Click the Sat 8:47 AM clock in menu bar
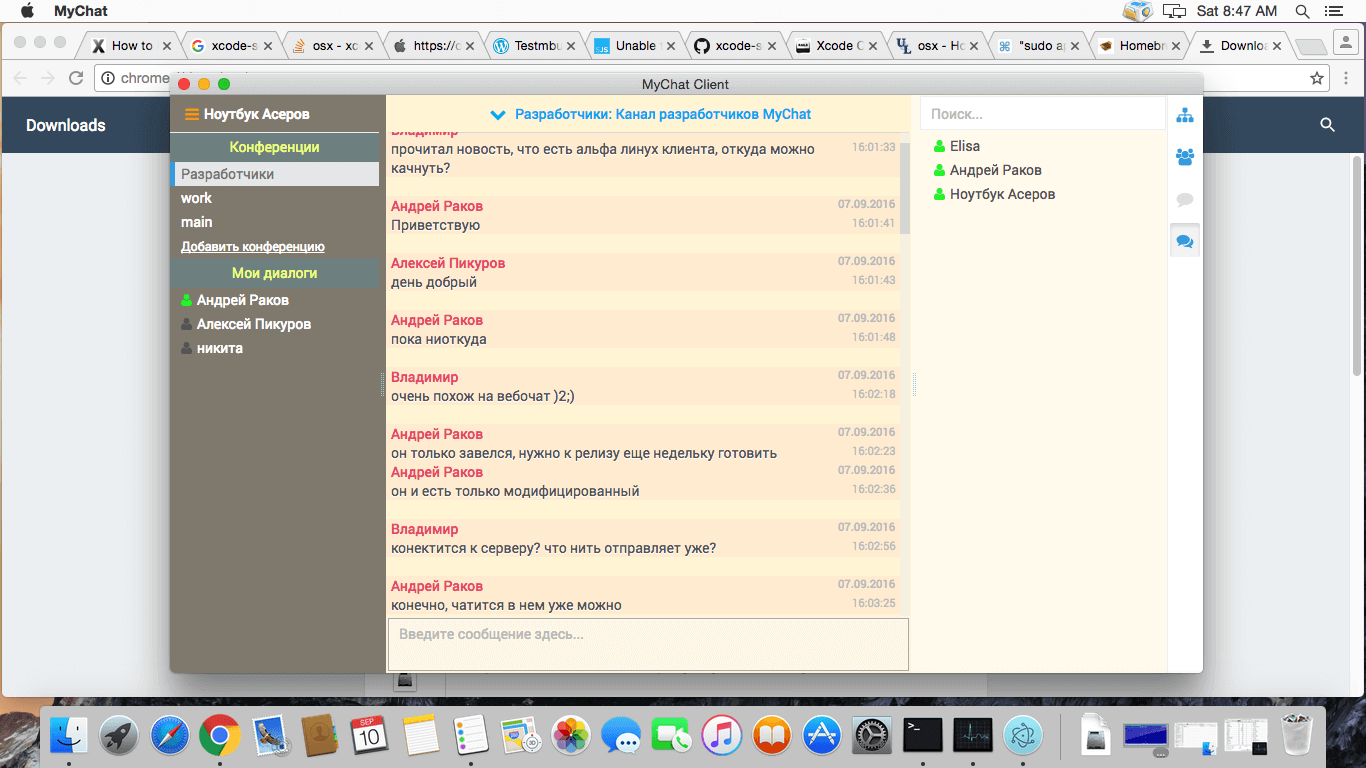The height and width of the screenshot is (768, 1366). tap(1237, 11)
